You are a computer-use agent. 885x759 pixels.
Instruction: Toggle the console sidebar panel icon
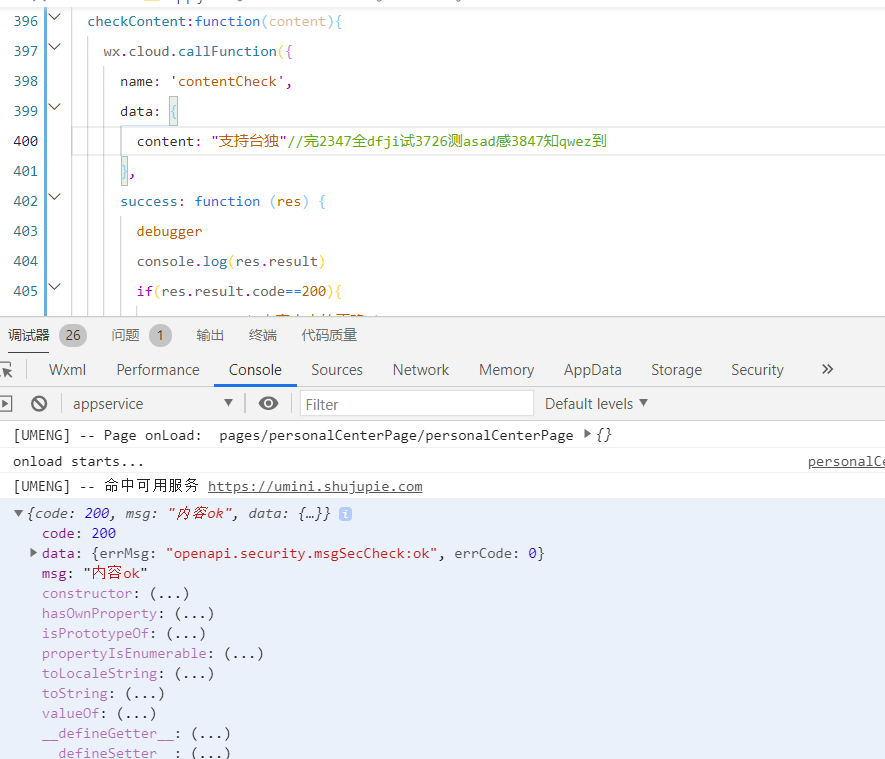[6, 403]
